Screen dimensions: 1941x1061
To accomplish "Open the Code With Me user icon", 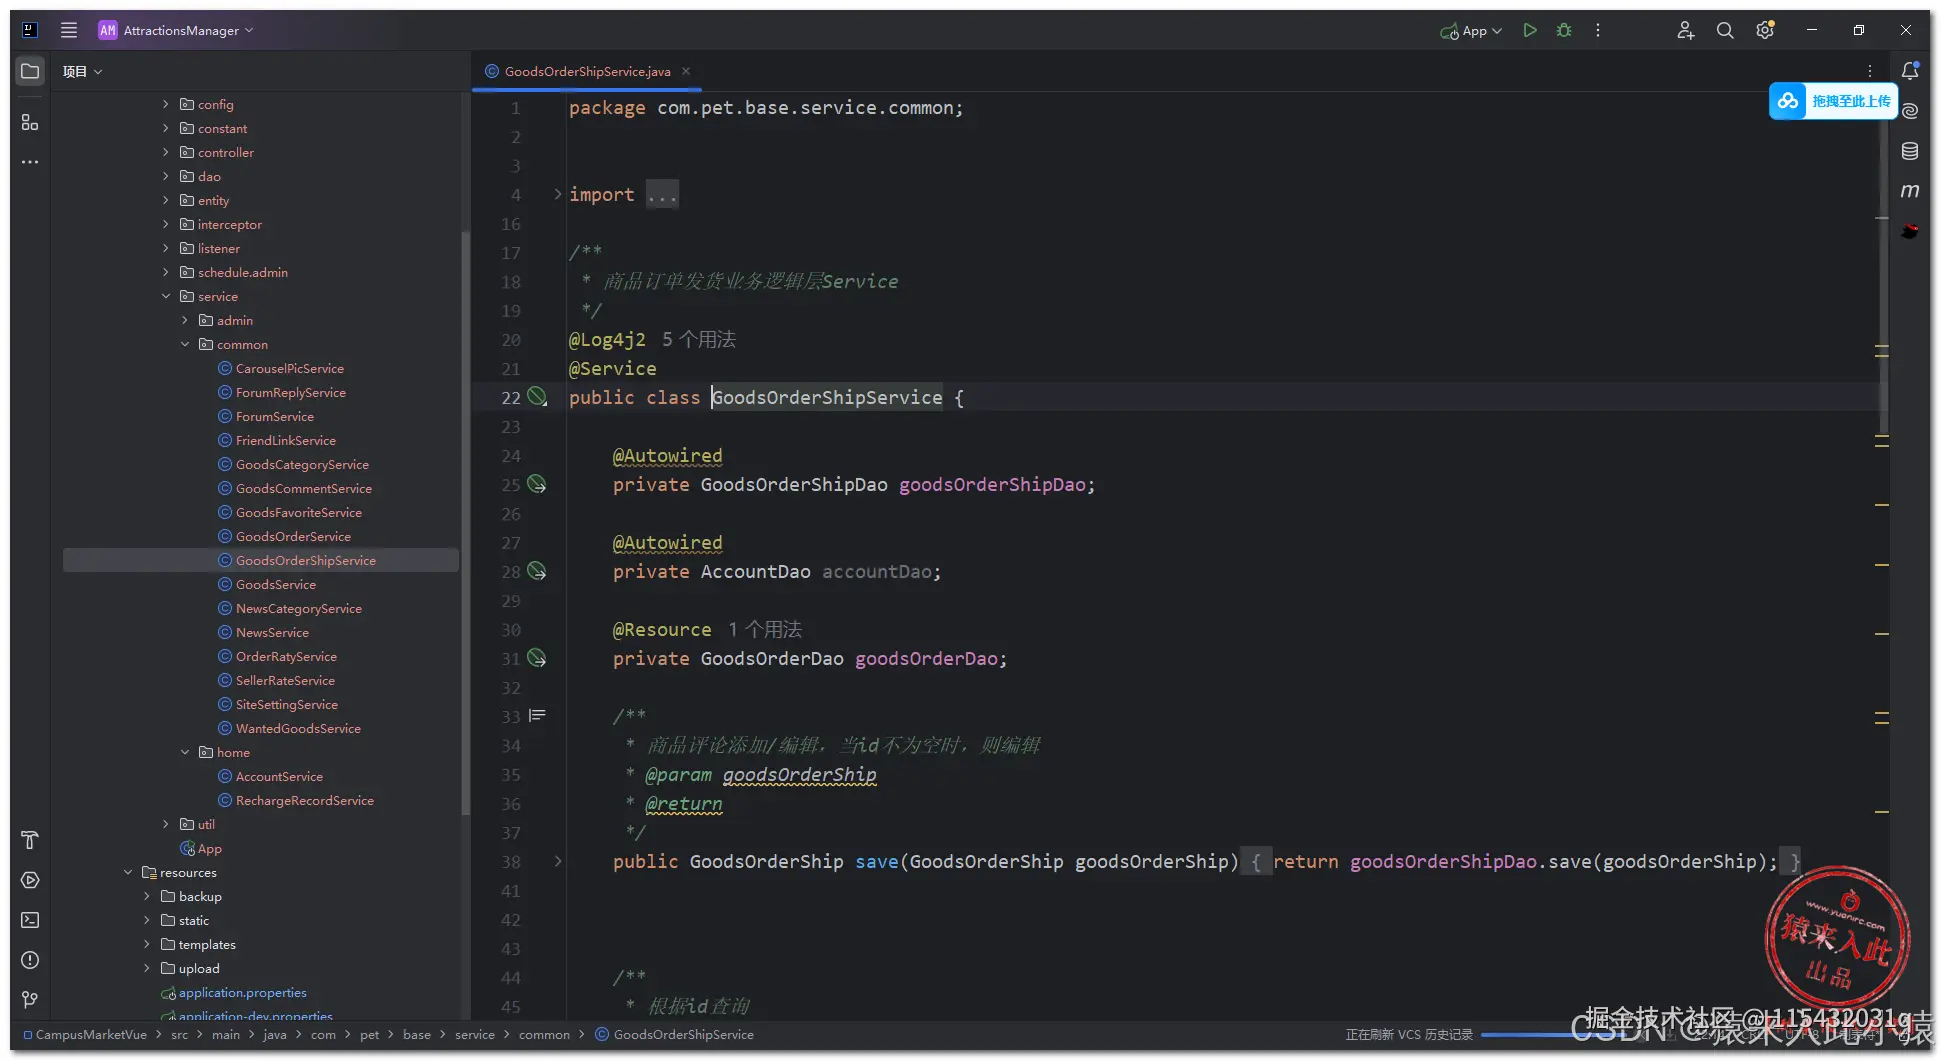I will [x=1685, y=30].
